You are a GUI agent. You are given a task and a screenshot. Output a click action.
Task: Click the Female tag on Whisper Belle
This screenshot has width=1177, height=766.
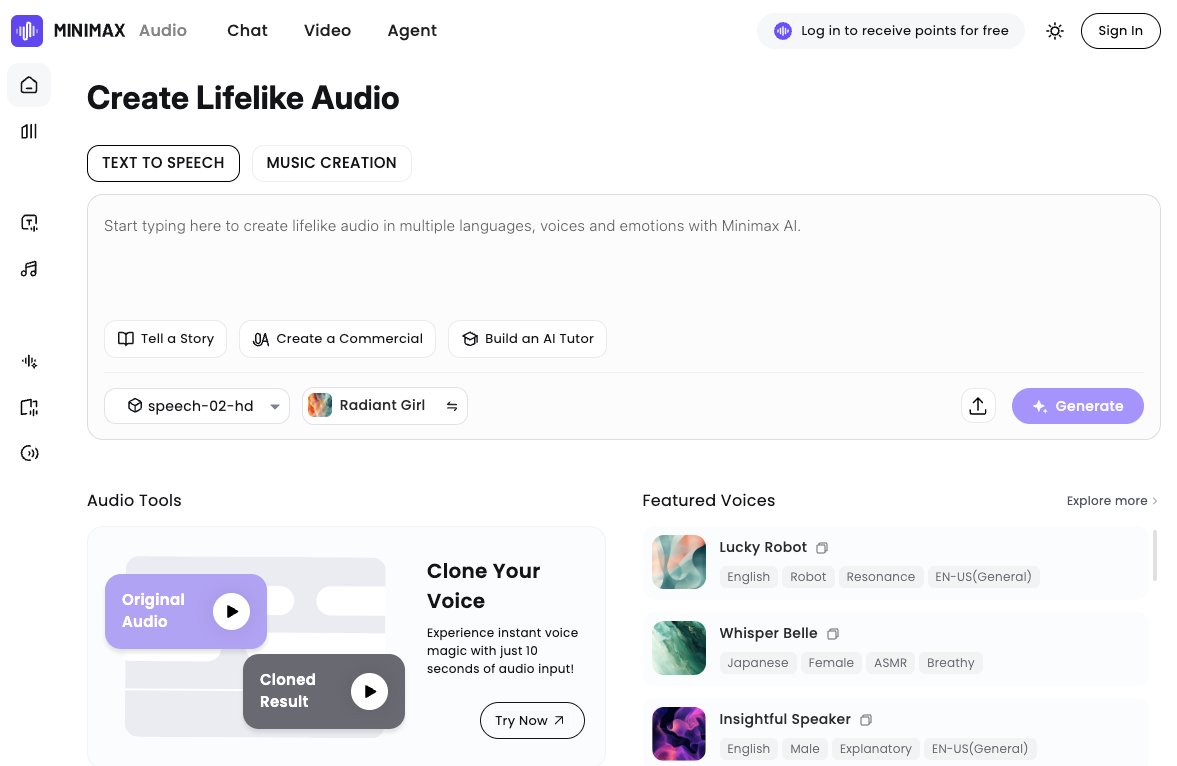click(x=831, y=663)
